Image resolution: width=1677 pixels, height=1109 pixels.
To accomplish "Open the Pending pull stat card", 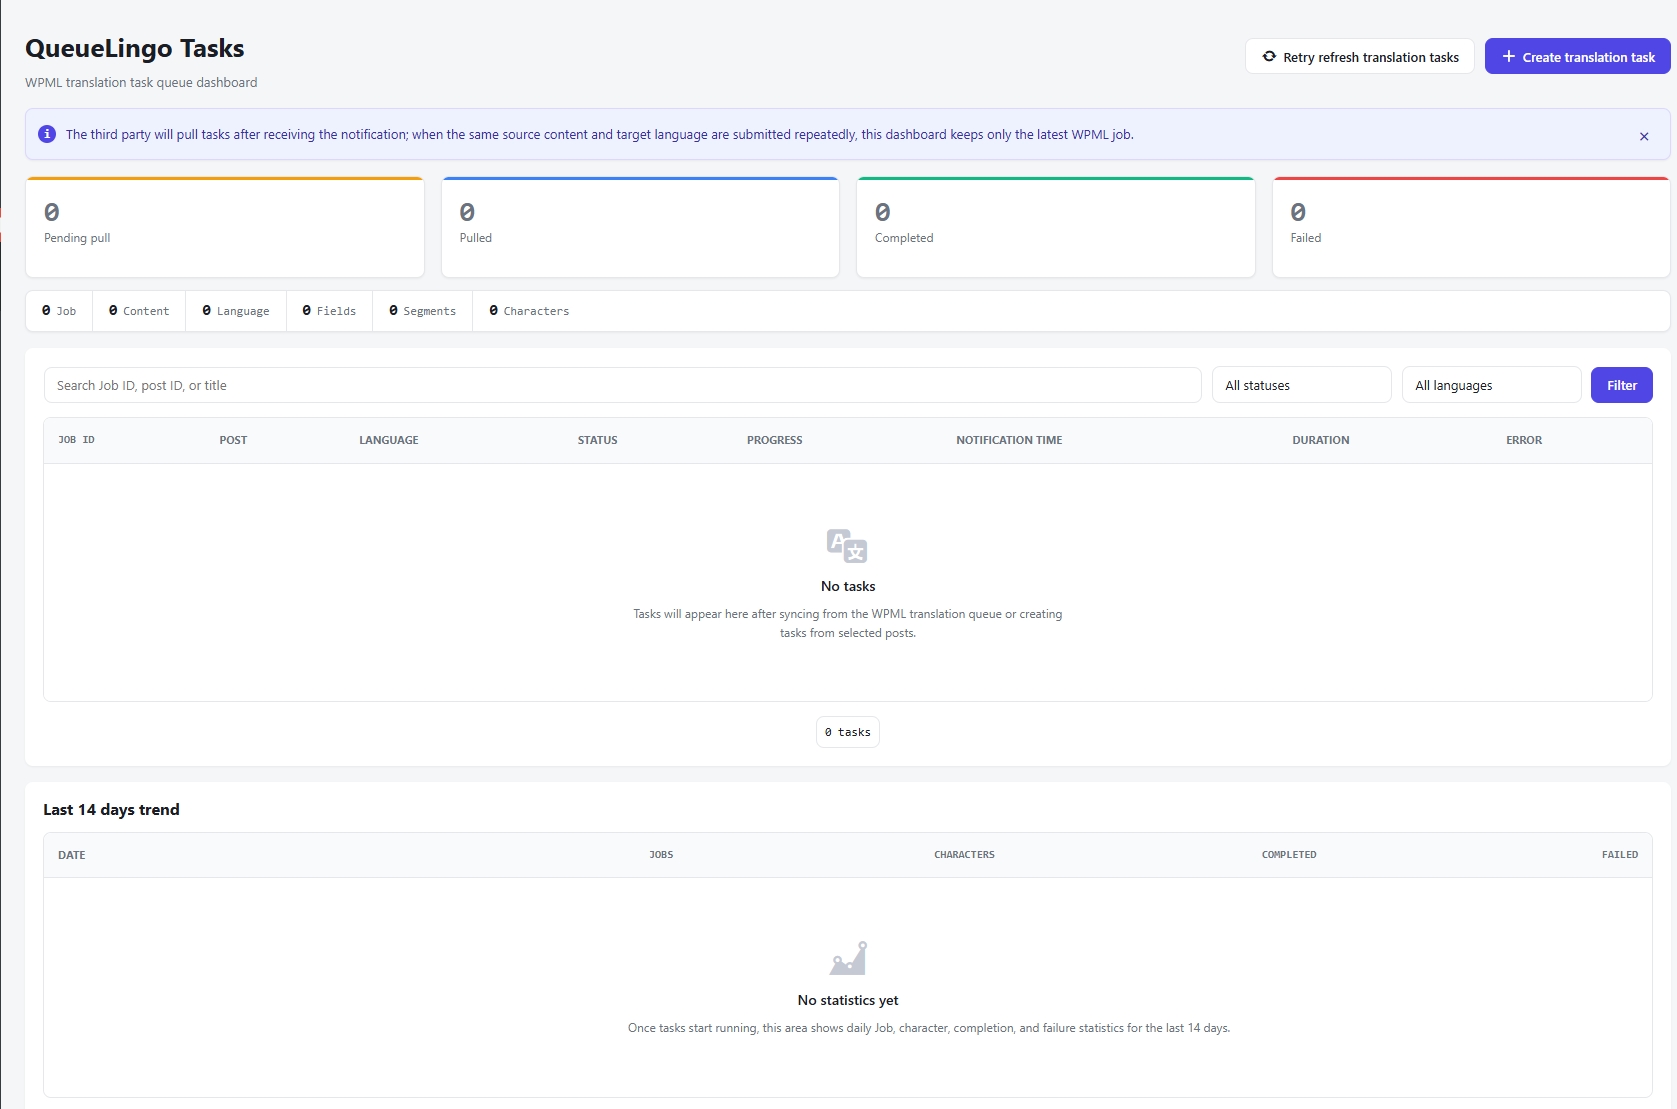I will click(225, 228).
